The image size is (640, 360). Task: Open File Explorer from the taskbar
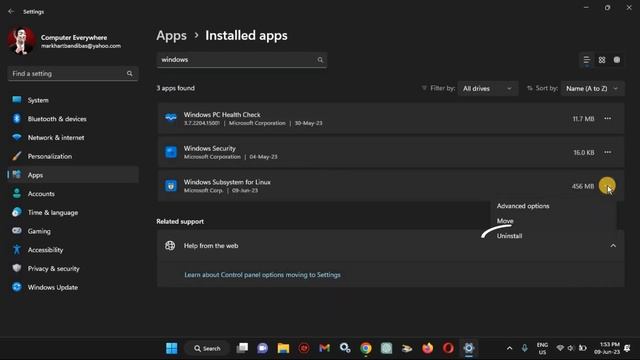pos(283,348)
